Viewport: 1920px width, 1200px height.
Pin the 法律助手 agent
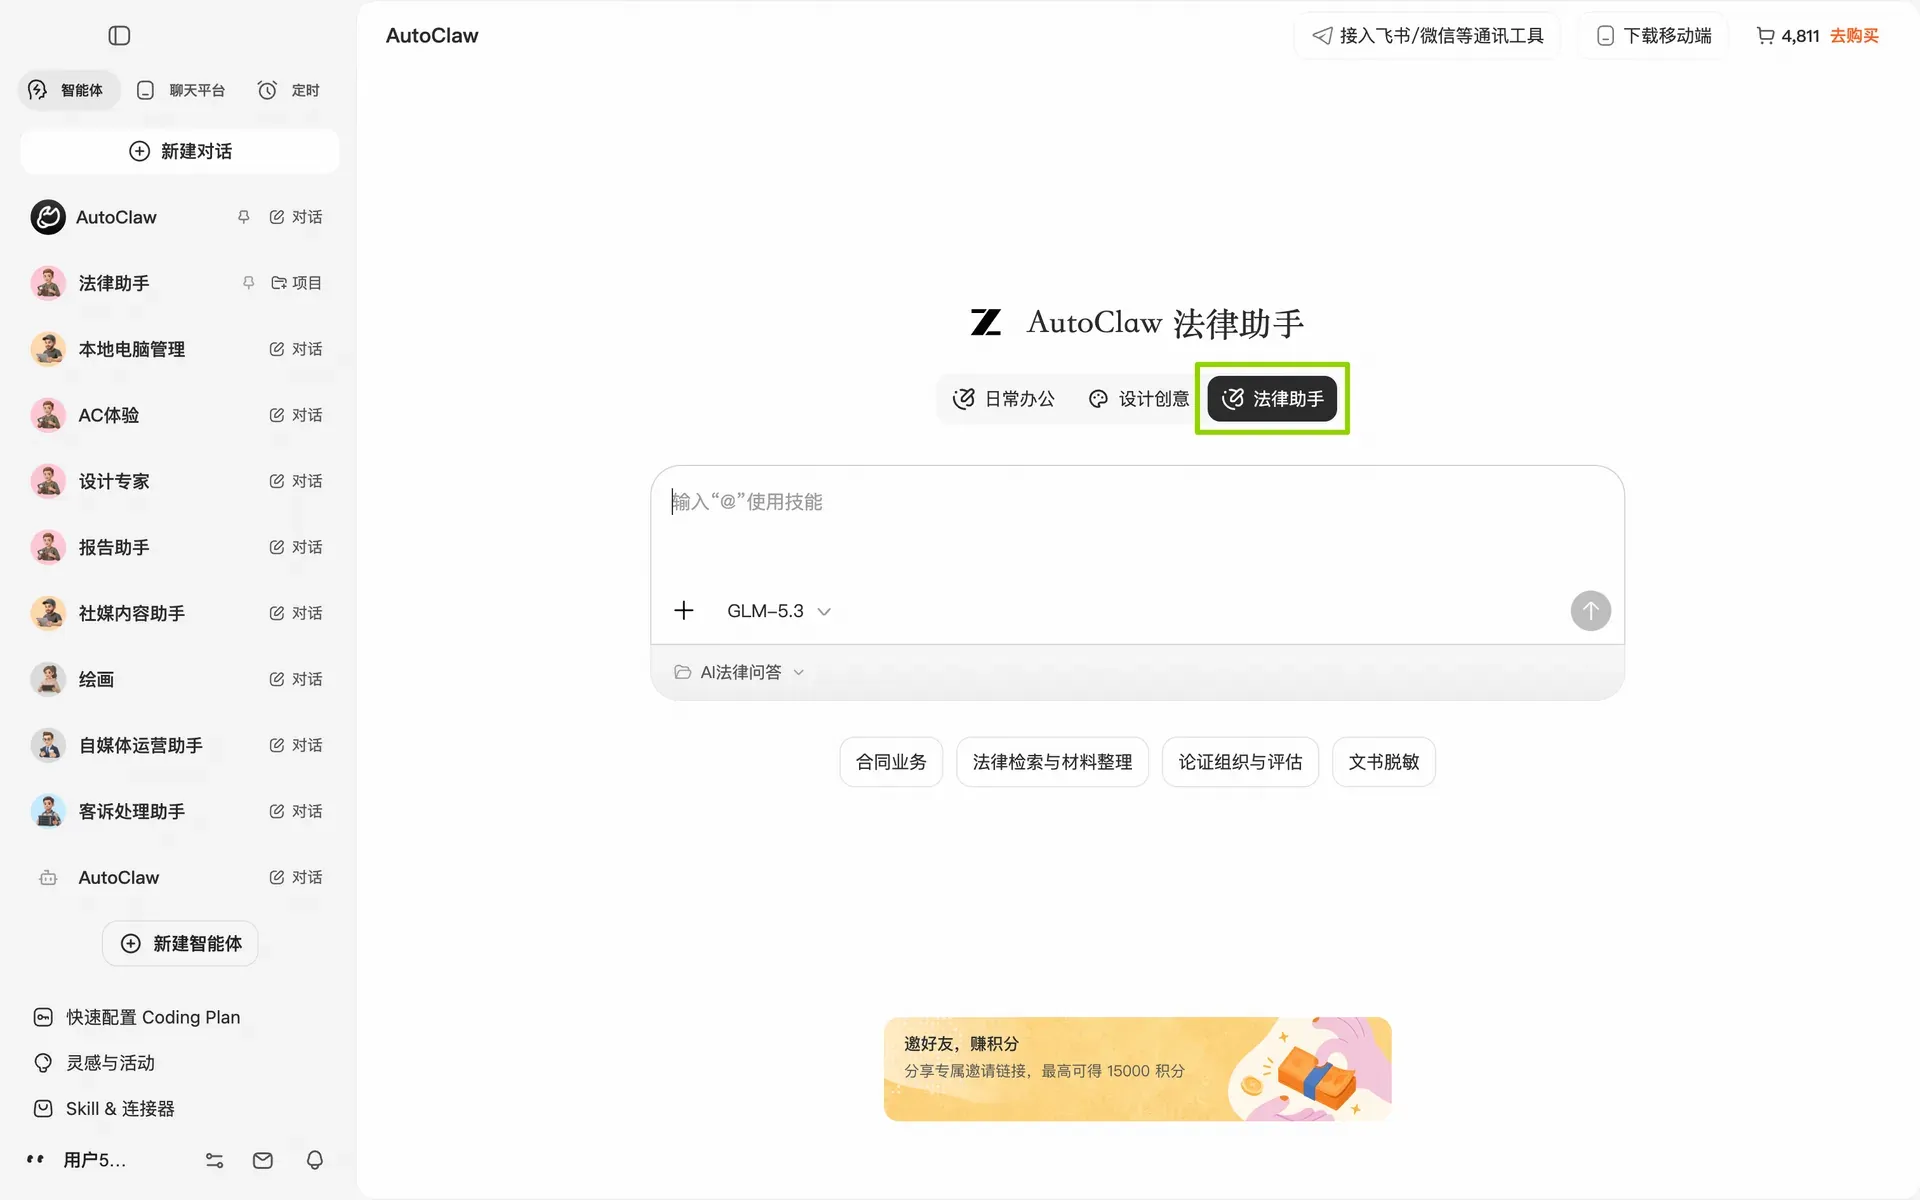[248, 283]
